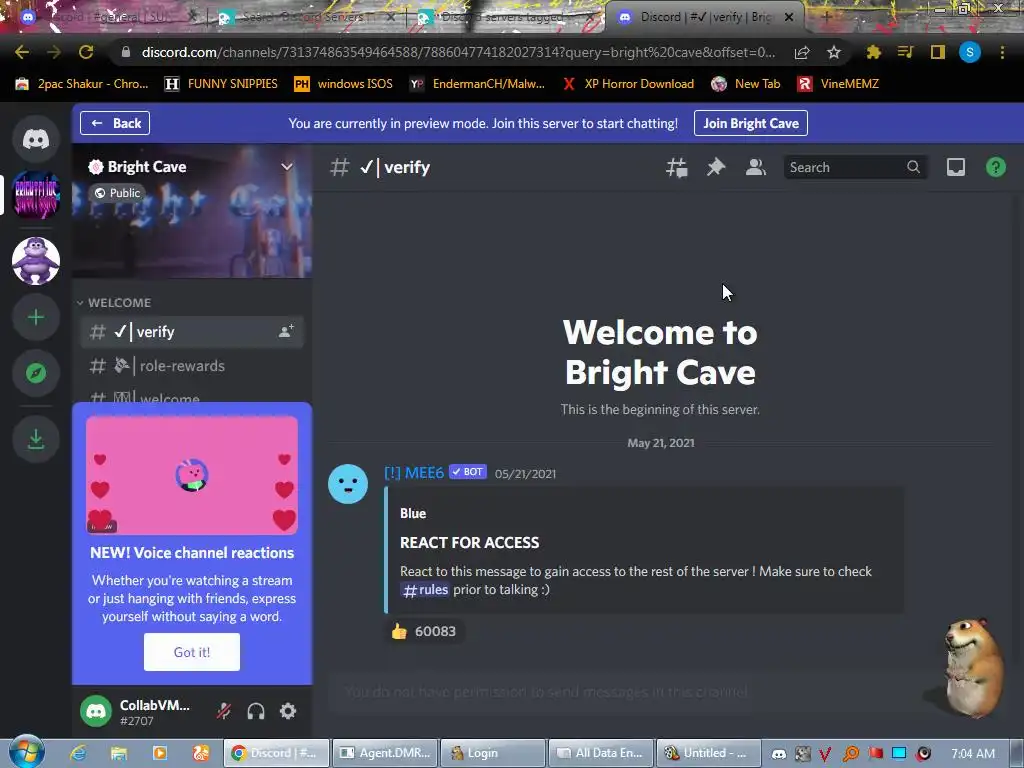Open the FUNNY SNIPPIES bookmark
The image size is (1024, 768).
coord(221,84)
